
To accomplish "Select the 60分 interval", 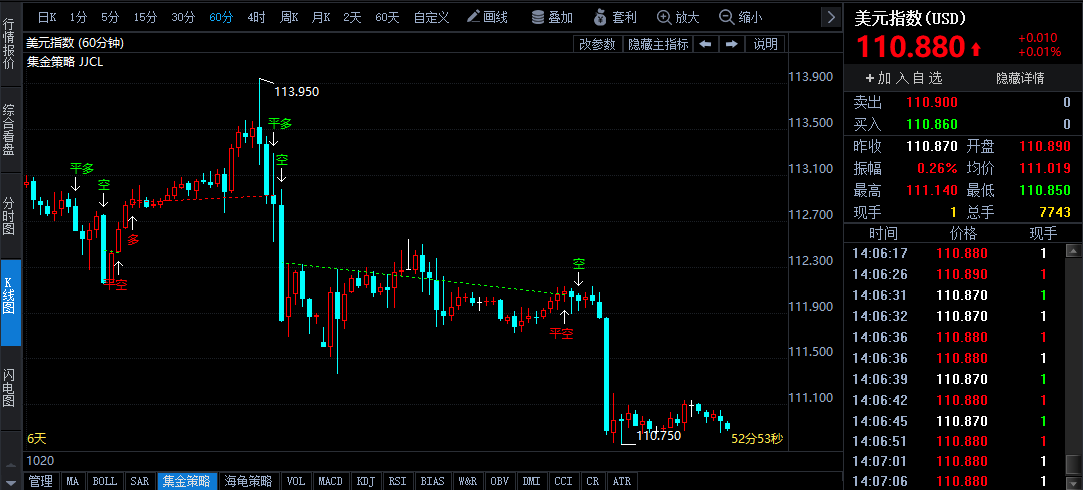I will (221, 17).
